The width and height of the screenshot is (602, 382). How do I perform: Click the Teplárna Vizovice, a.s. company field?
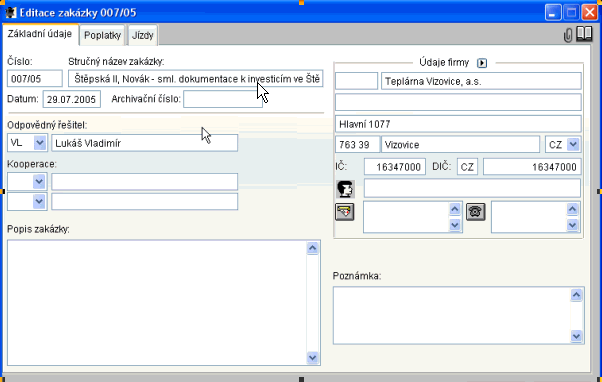[x=481, y=81]
